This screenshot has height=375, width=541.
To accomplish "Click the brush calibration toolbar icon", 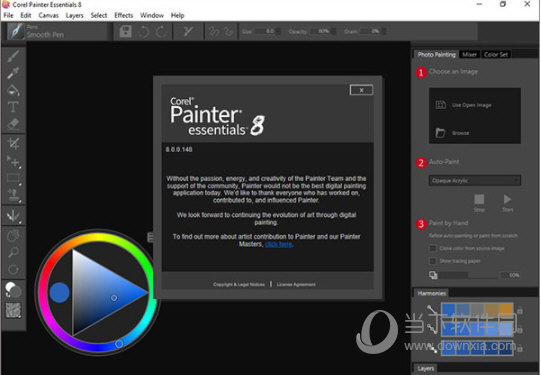I will (x=188, y=31).
